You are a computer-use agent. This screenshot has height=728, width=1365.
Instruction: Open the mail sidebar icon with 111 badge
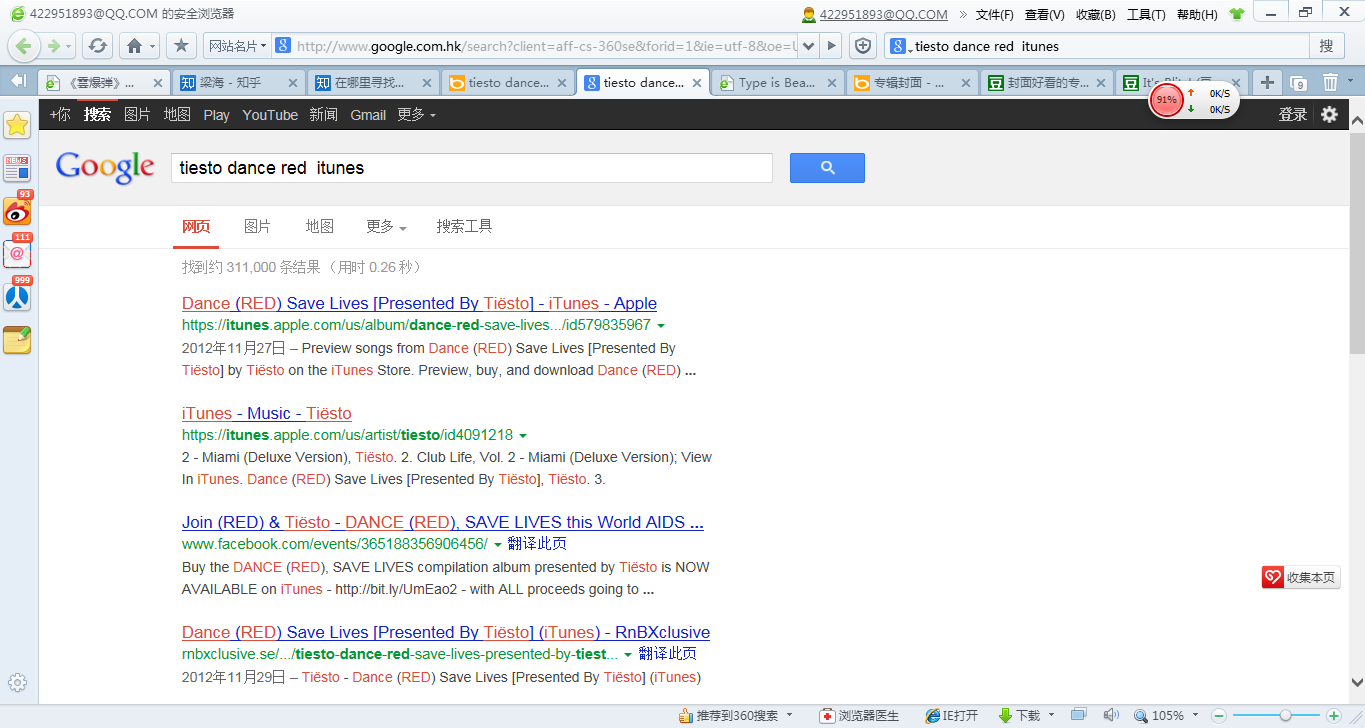[17, 253]
